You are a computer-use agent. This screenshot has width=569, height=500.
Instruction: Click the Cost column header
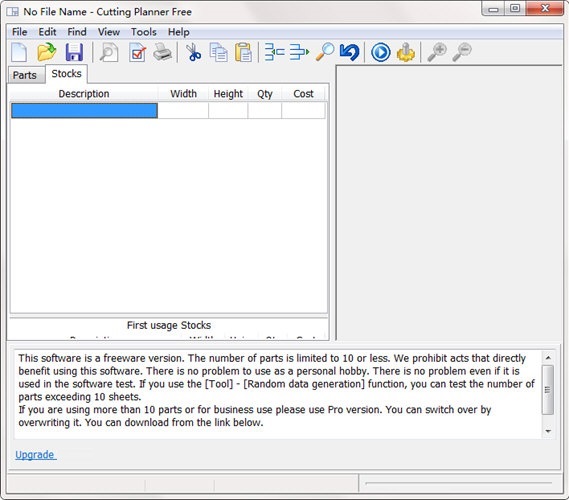303,94
